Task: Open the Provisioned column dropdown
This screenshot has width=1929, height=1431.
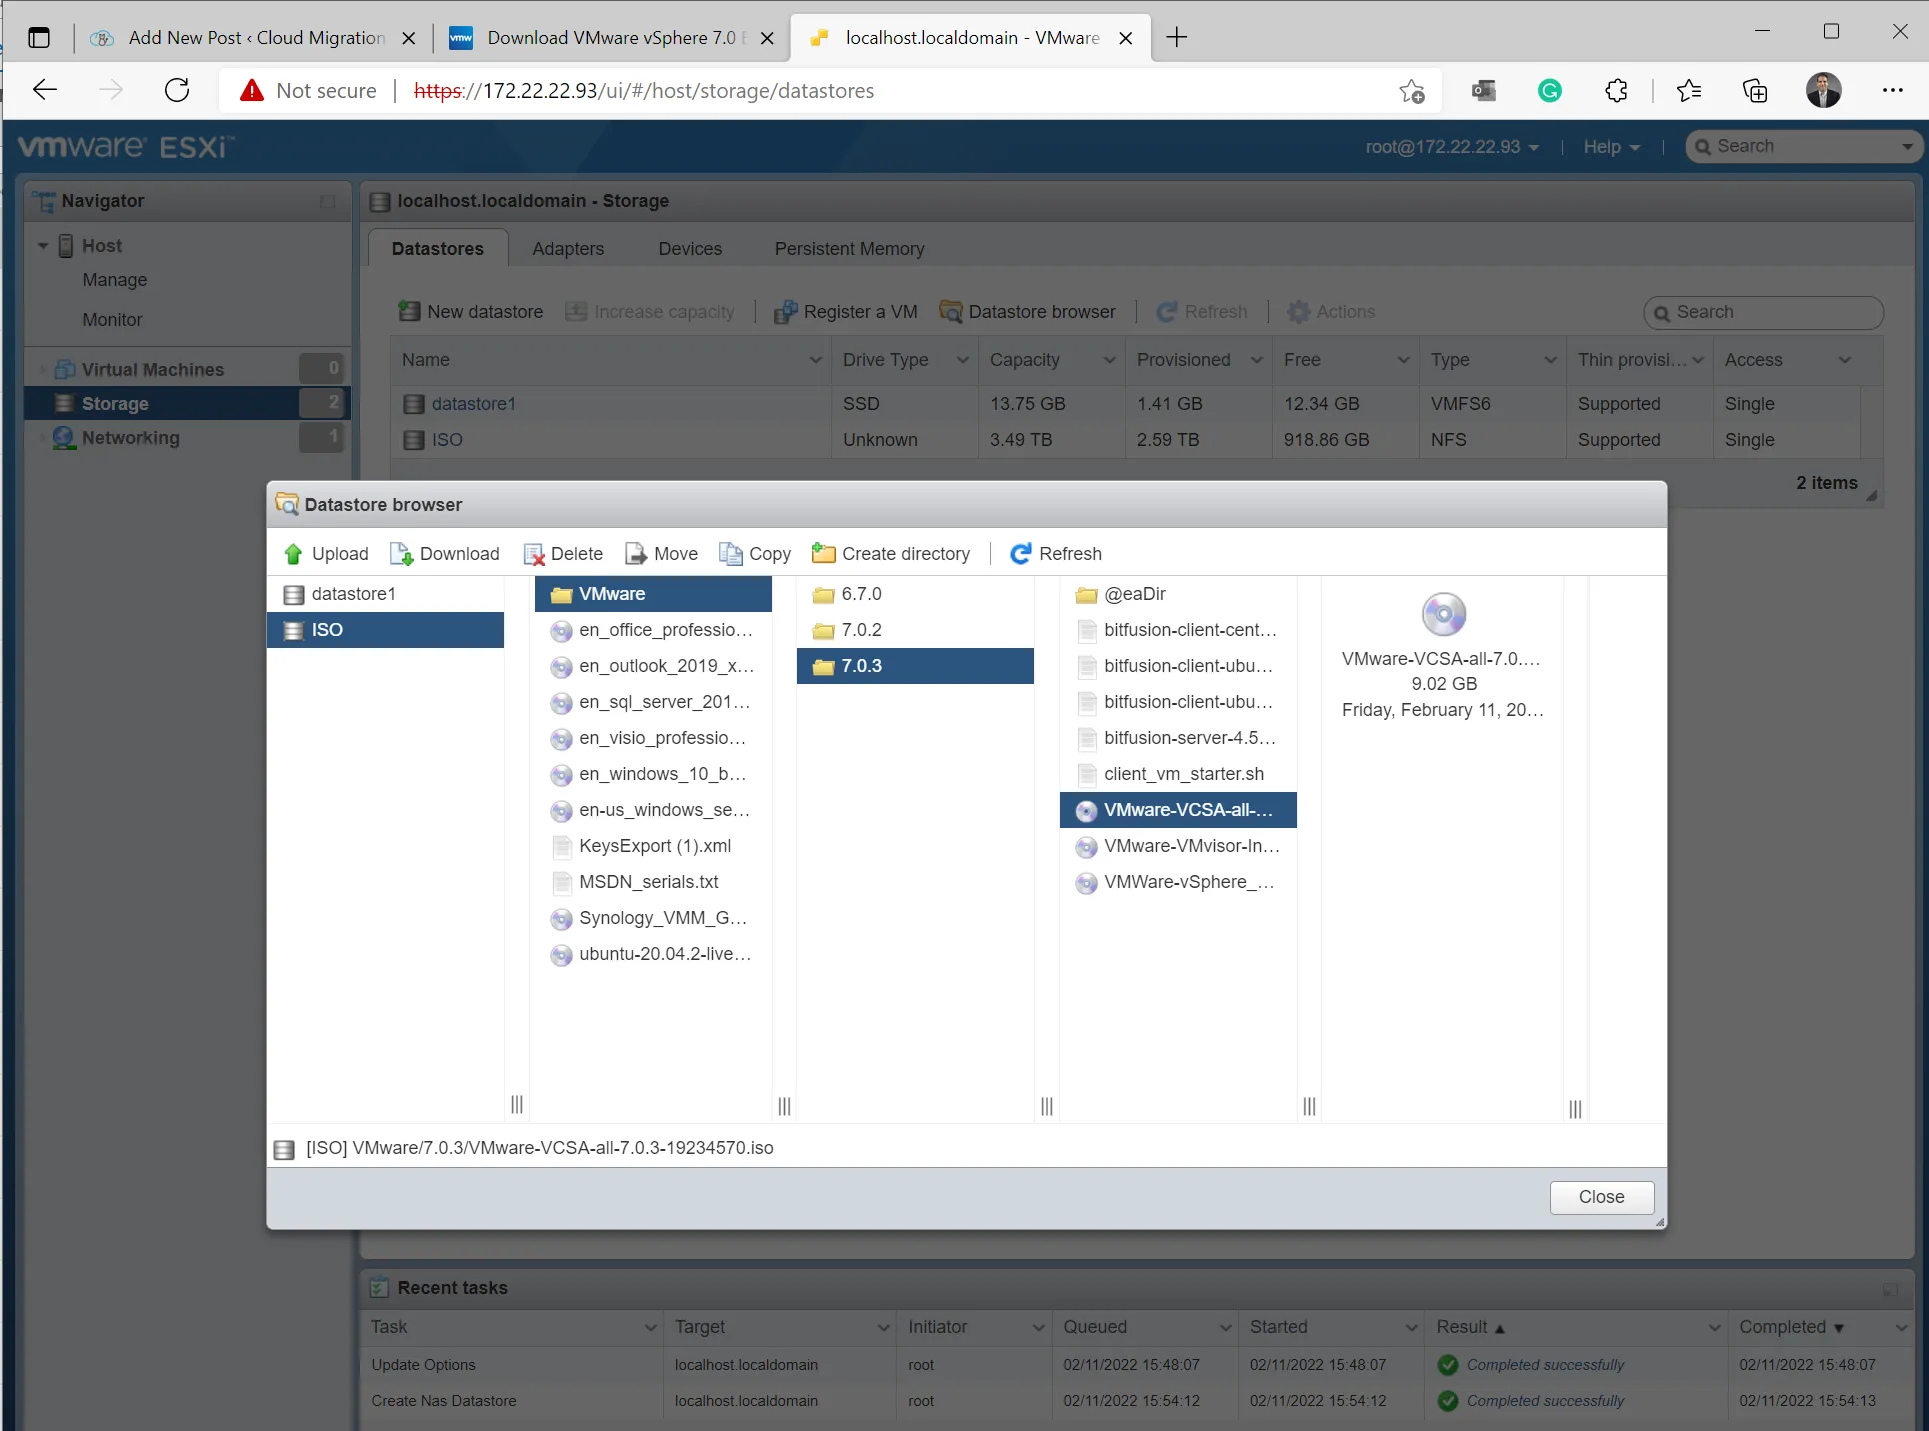Action: point(1256,360)
